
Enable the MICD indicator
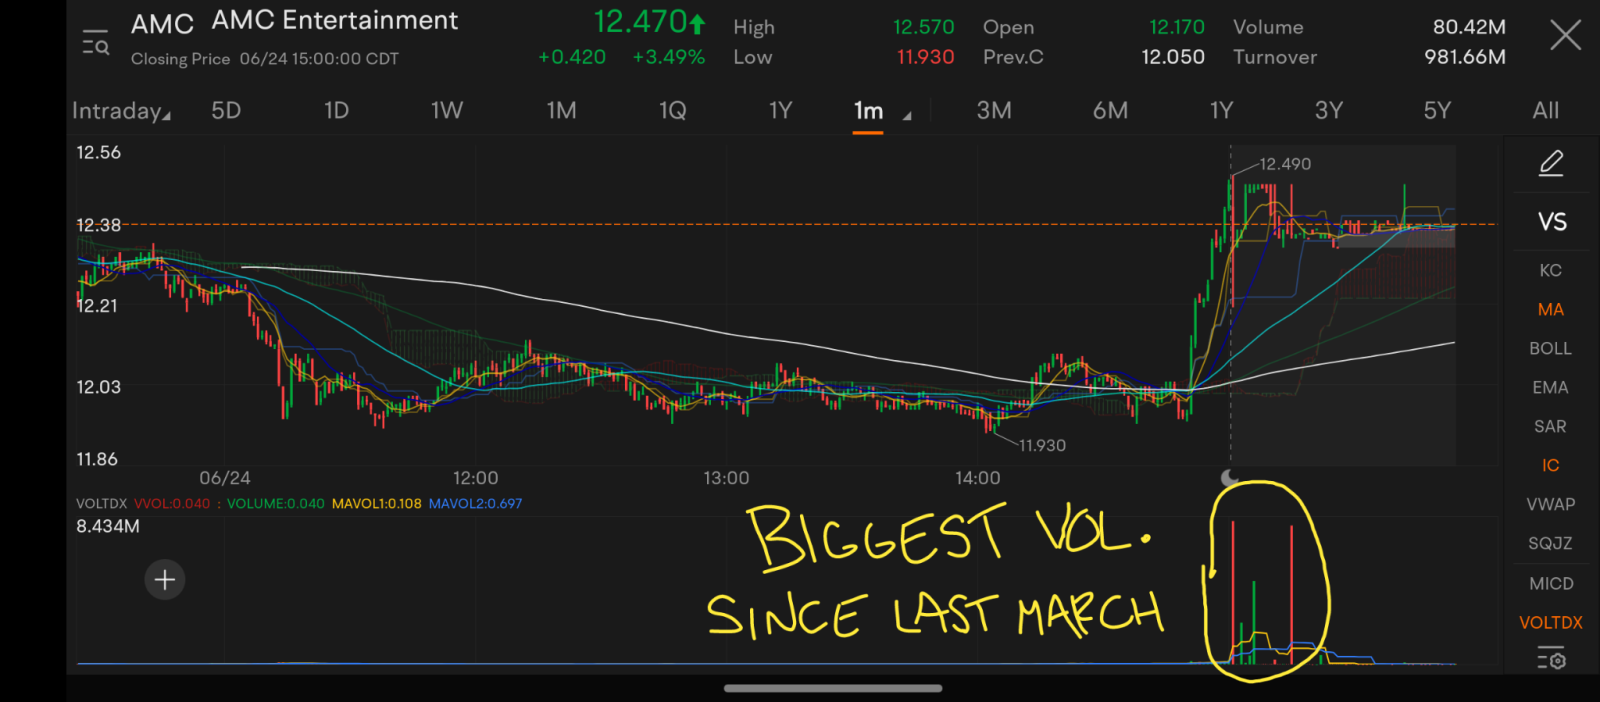[x=1551, y=583]
